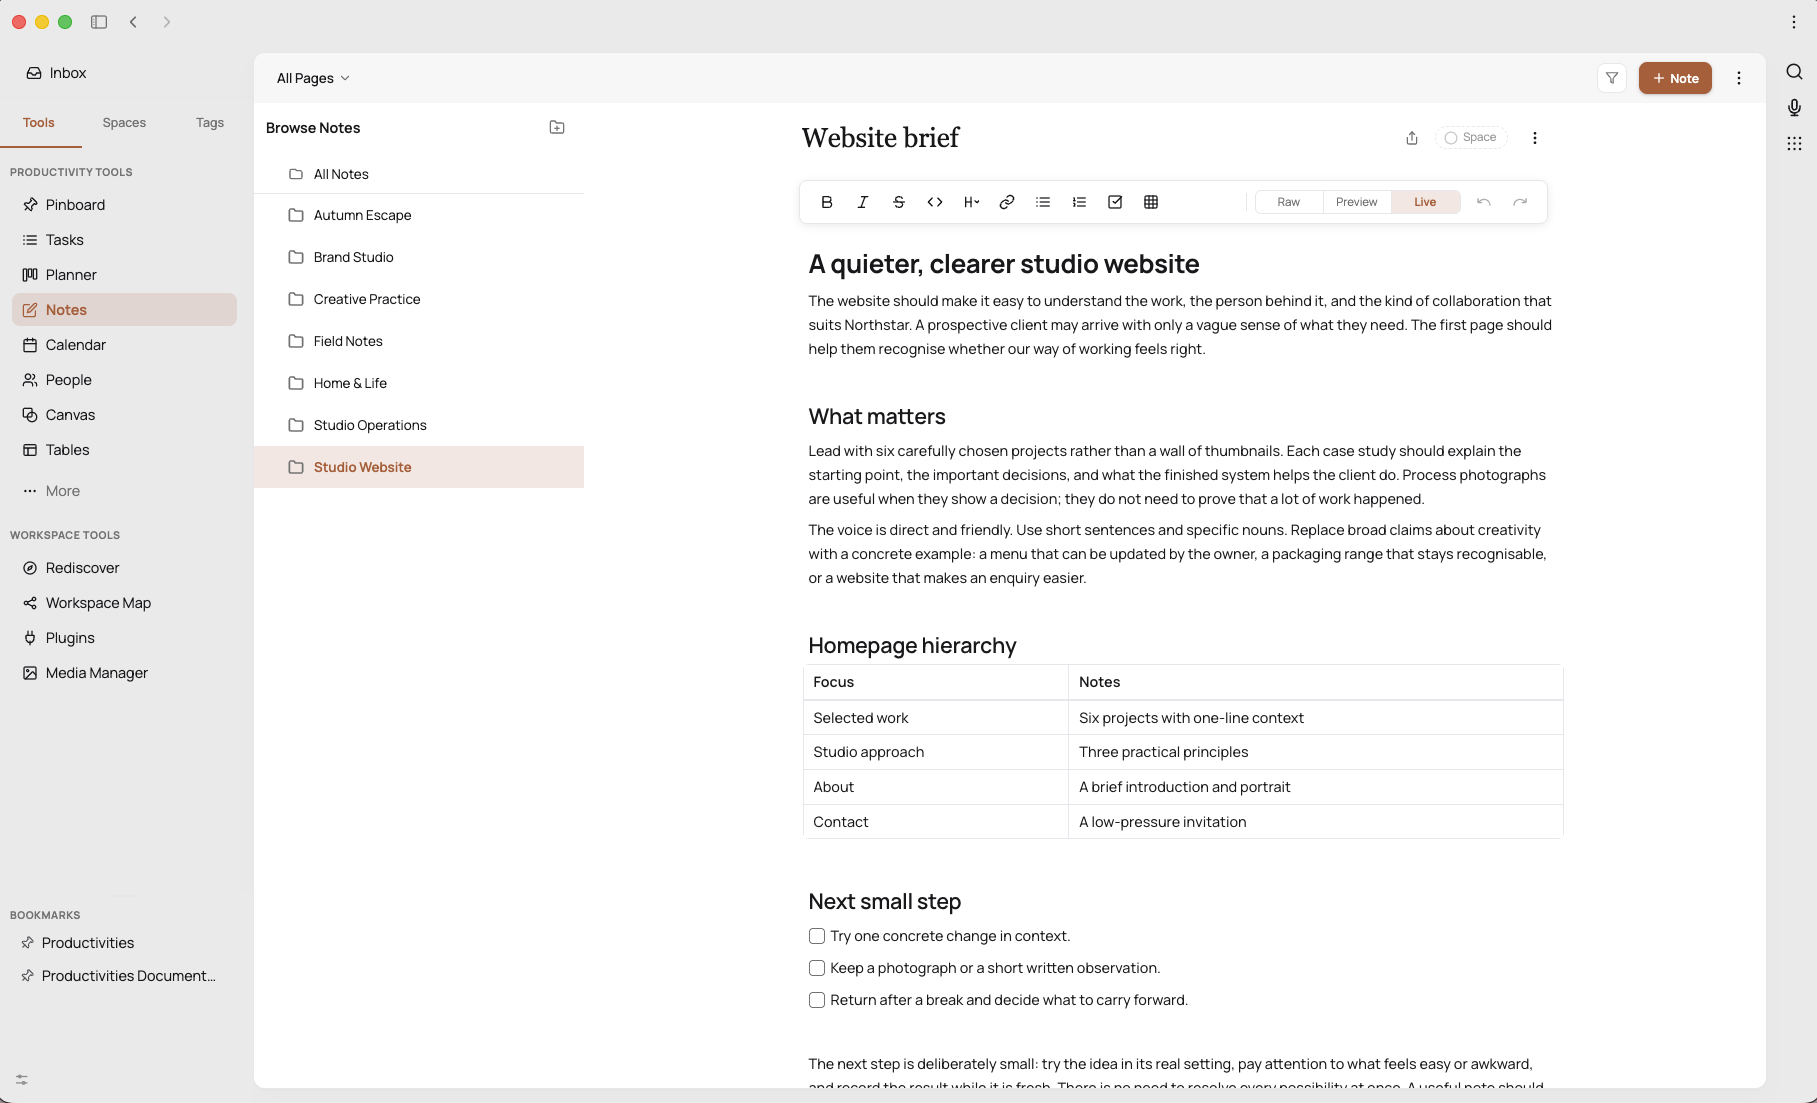This screenshot has width=1817, height=1103.
Task: Activate the microphone icon
Action: 1794,108
